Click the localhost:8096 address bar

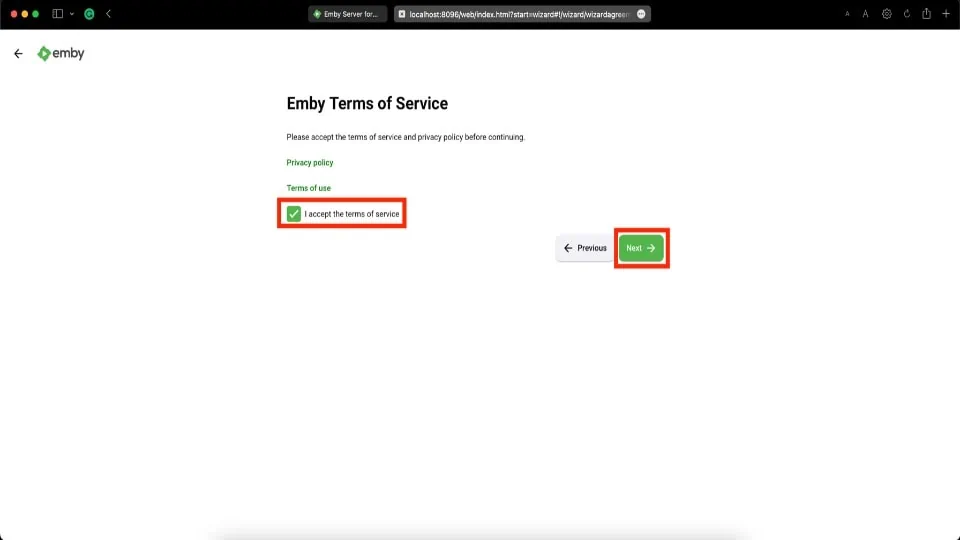pyautogui.click(x=522, y=14)
